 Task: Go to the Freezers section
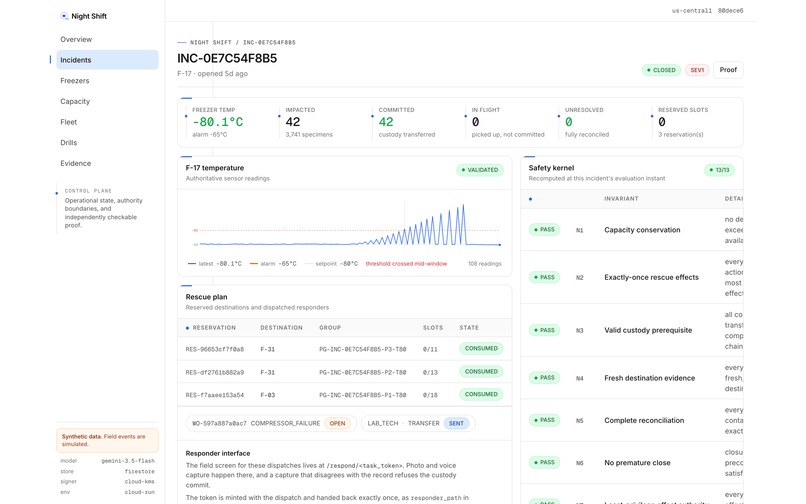tap(75, 81)
